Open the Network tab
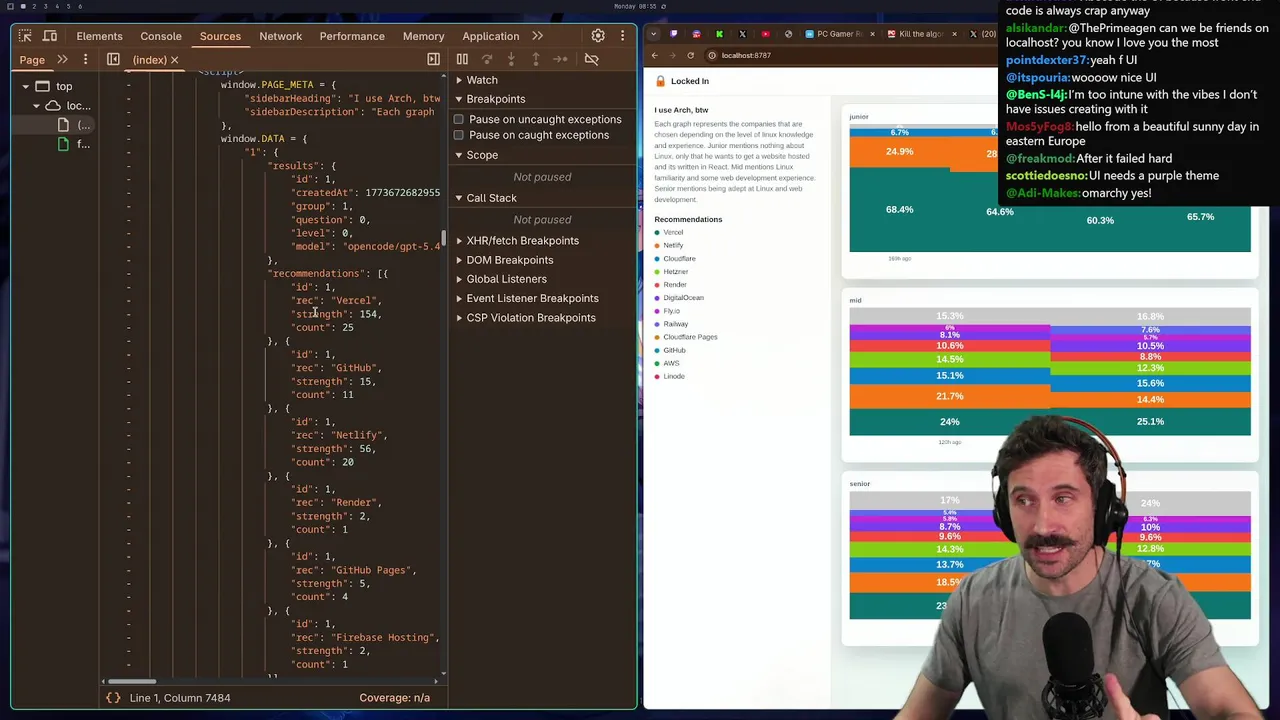1280x720 pixels. (x=281, y=36)
